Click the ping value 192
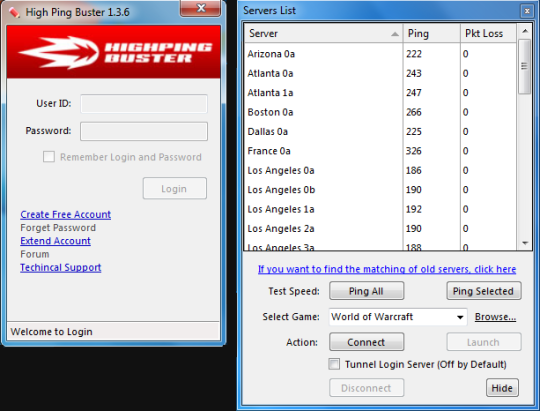 point(414,209)
